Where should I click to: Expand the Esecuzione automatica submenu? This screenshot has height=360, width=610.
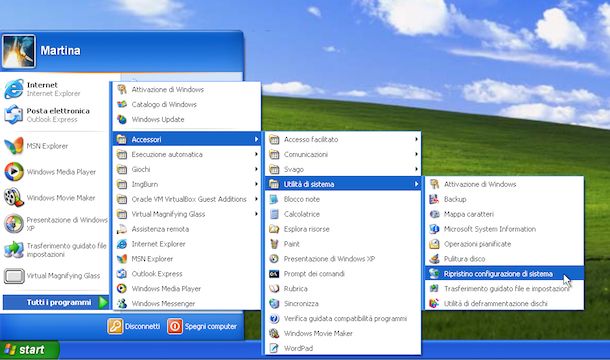click(x=187, y=155)
